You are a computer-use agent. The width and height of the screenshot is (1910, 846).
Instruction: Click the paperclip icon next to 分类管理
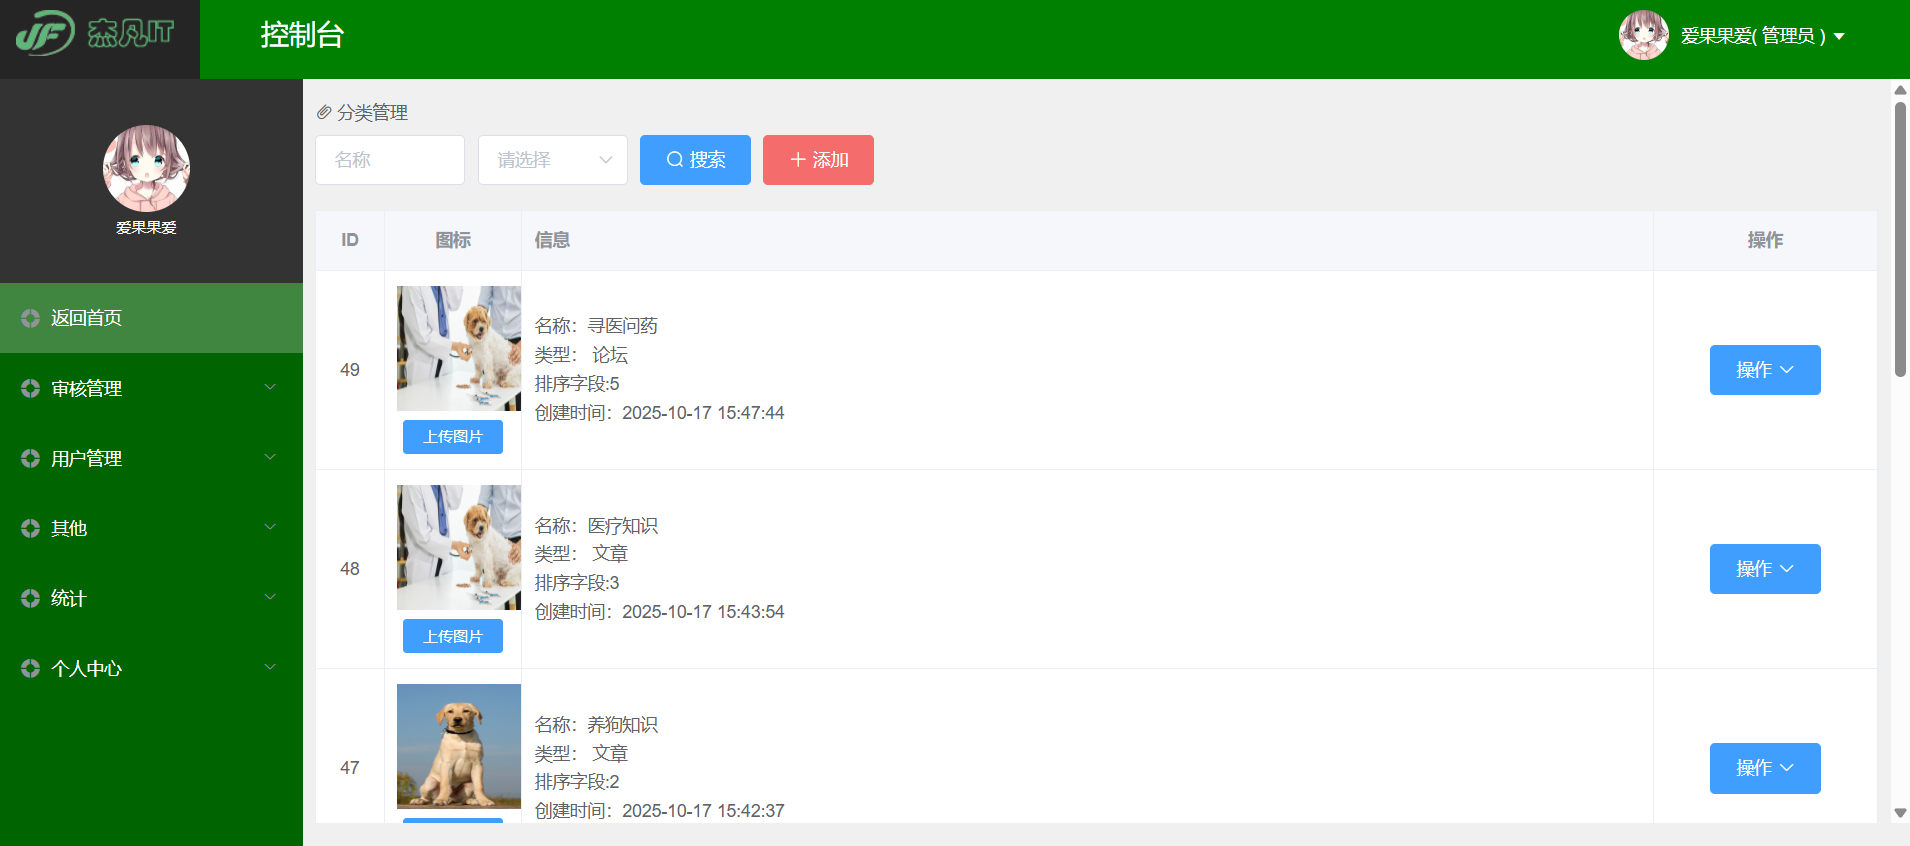click(324, 113)
